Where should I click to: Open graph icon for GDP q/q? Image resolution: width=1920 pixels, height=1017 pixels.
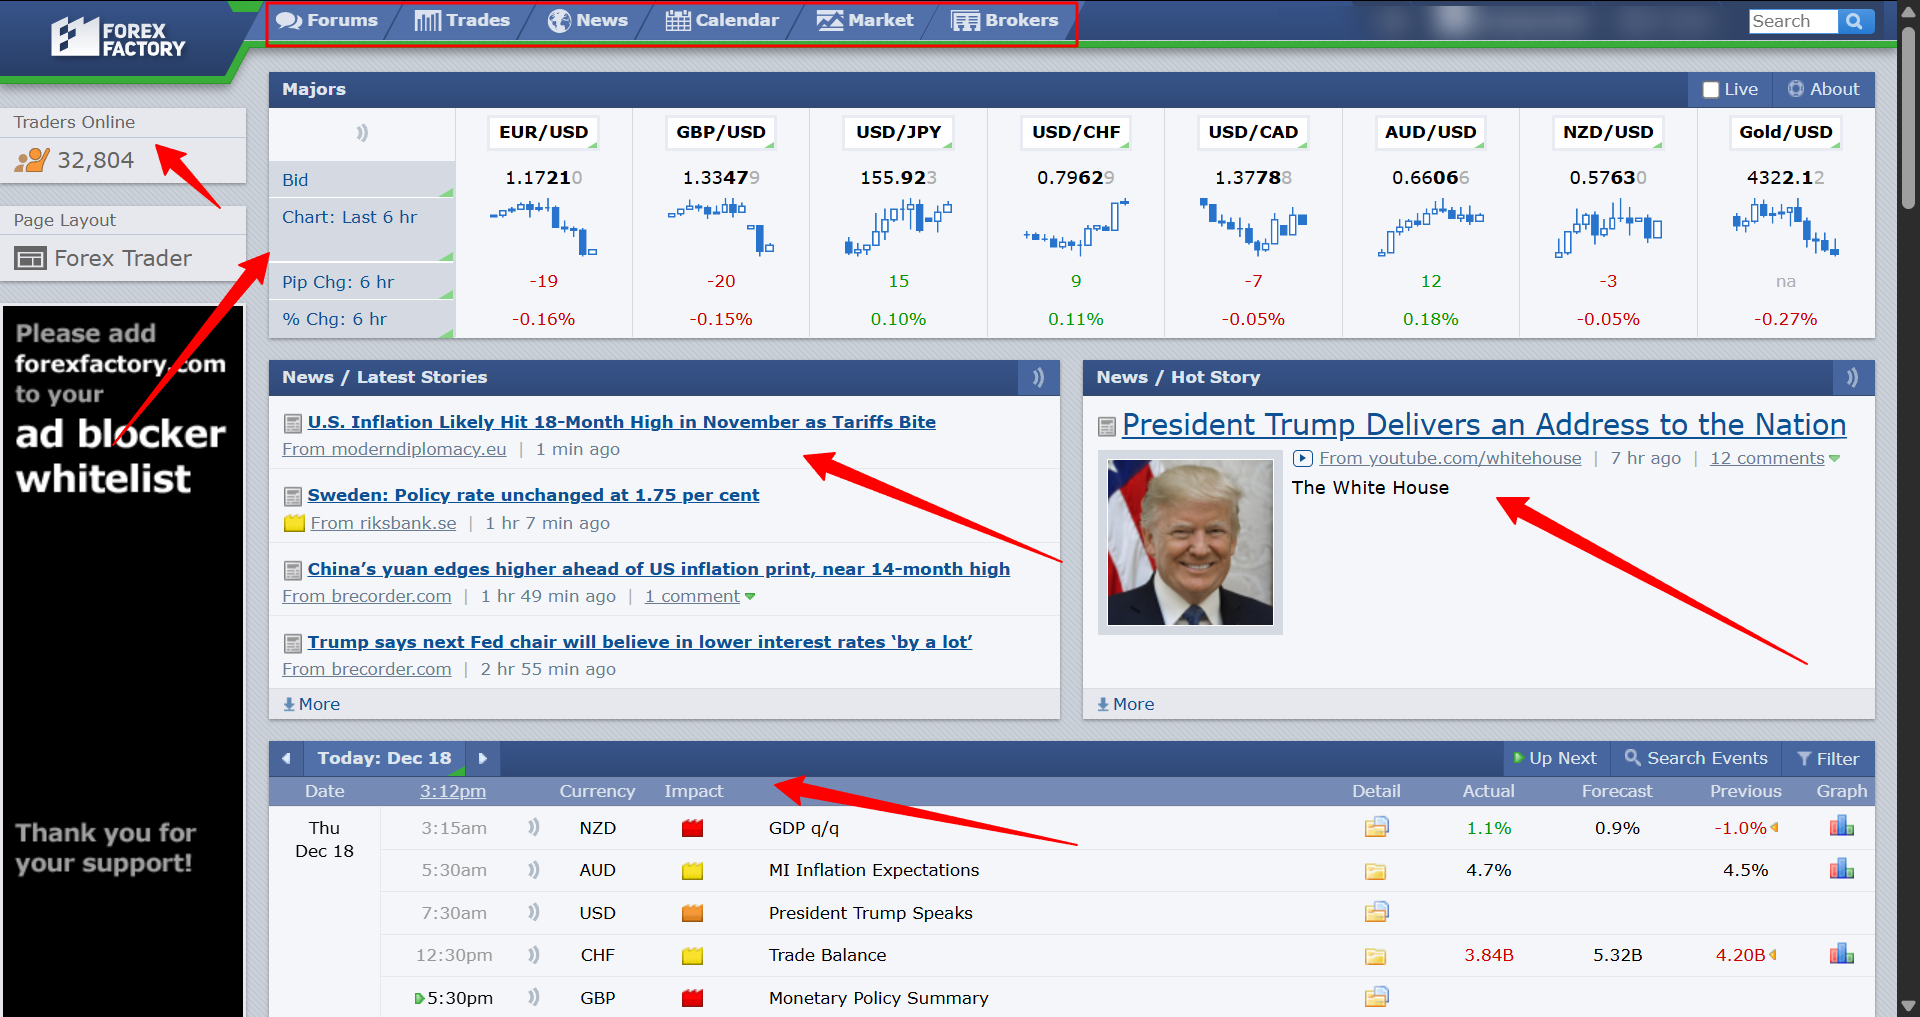click(x=1841, y=827)
